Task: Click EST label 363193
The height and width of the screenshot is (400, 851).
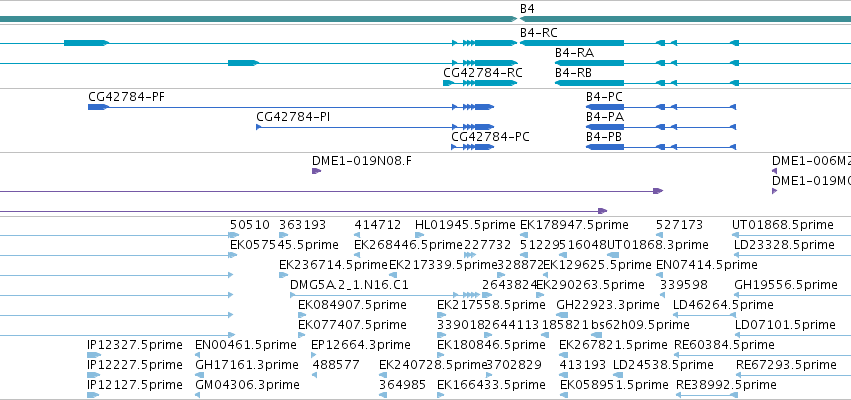Action: point(302,225)
